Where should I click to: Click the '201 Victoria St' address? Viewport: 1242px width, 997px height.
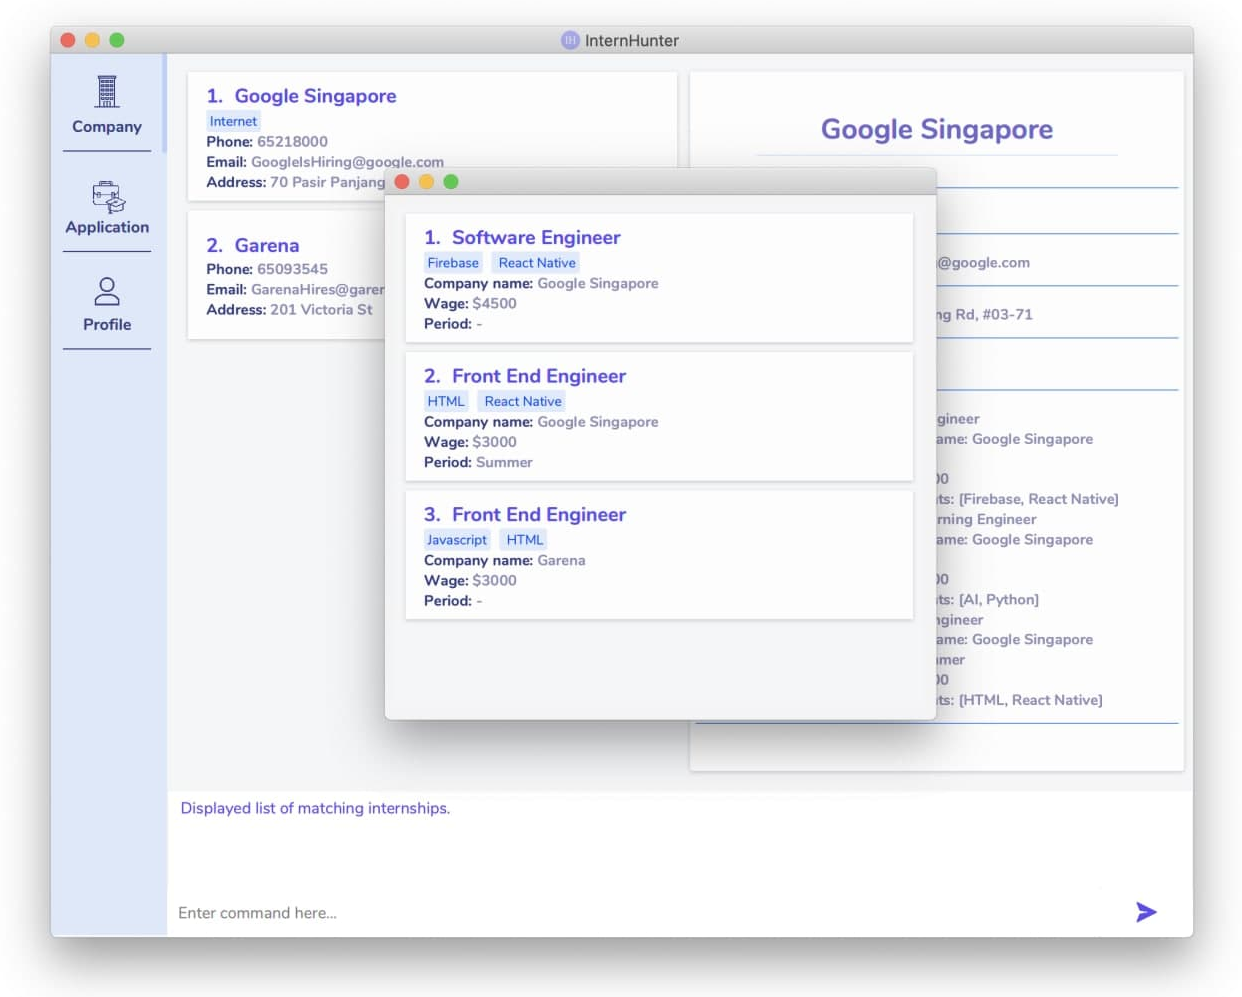(x=321, y=309)
